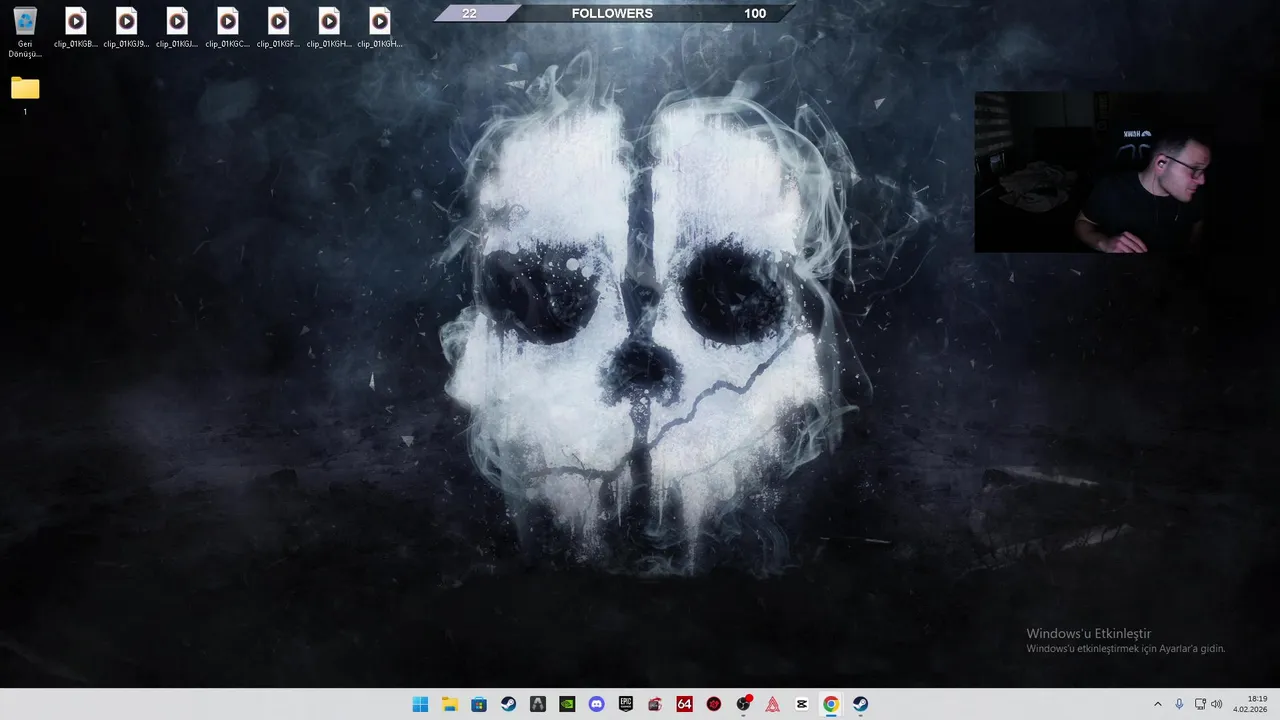Select the clip_01KGC video file
This screenshot has height=720, width=1280.
coord(228,28)
